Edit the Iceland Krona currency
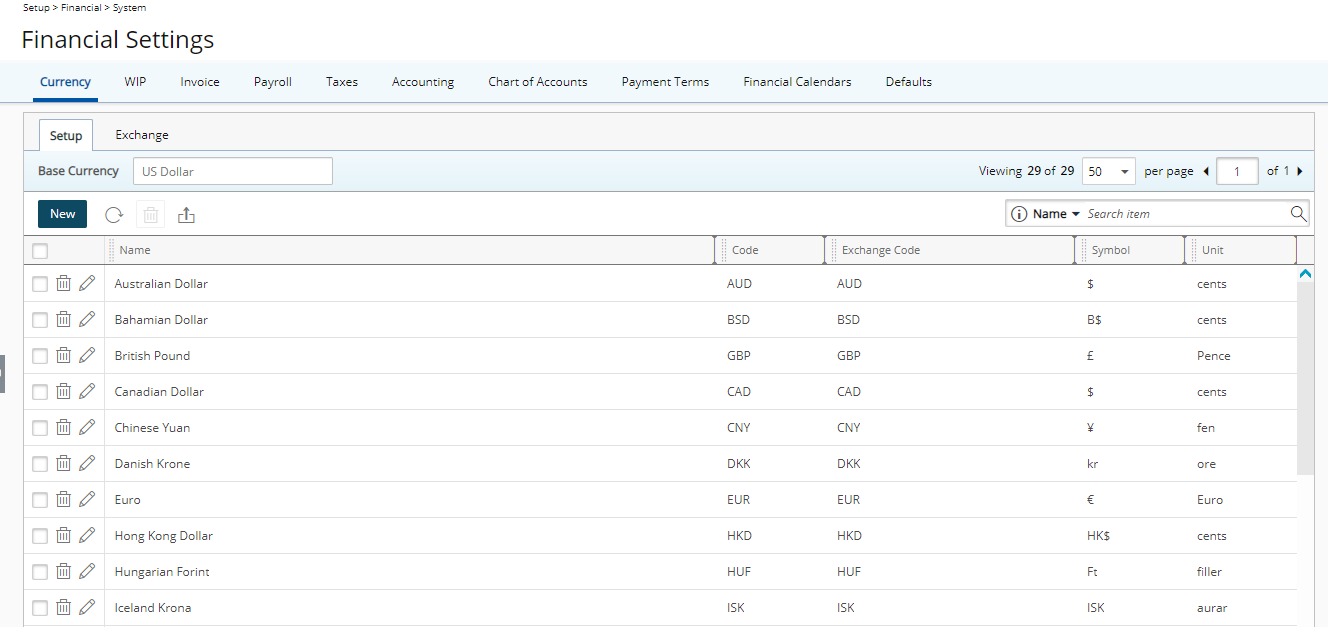The height and width of the screenshot is (627, 1328). click(87, 608)
